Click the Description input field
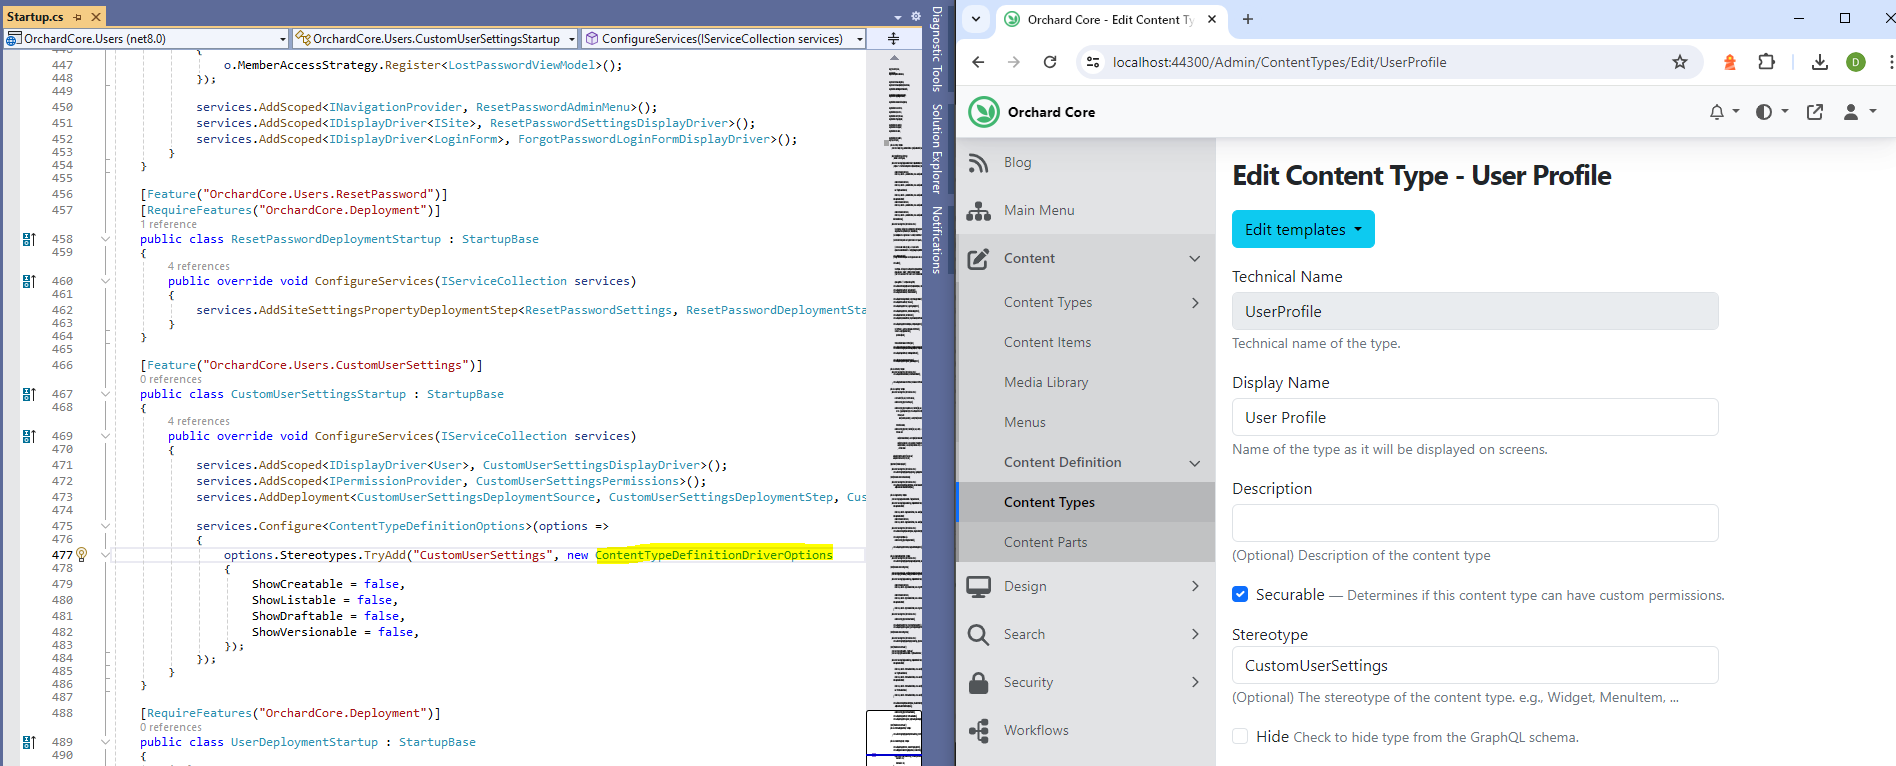Viewport: 1896px width, 766px height. pyautogui.click(x=1475, y=523)
